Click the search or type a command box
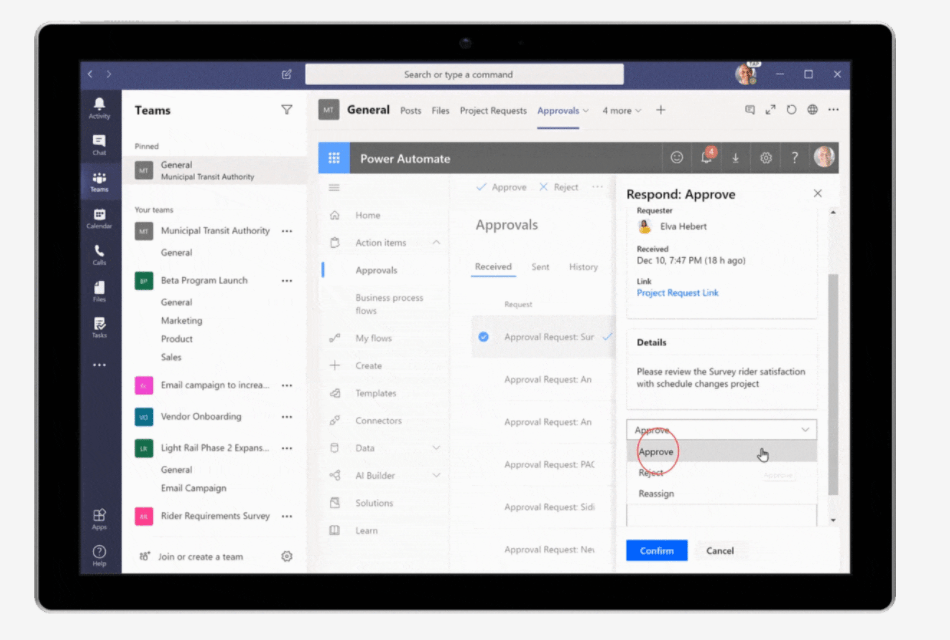Image resolution: width=950 pixels, height=640 pixels. pyautogui.click(x=464, y=75)
